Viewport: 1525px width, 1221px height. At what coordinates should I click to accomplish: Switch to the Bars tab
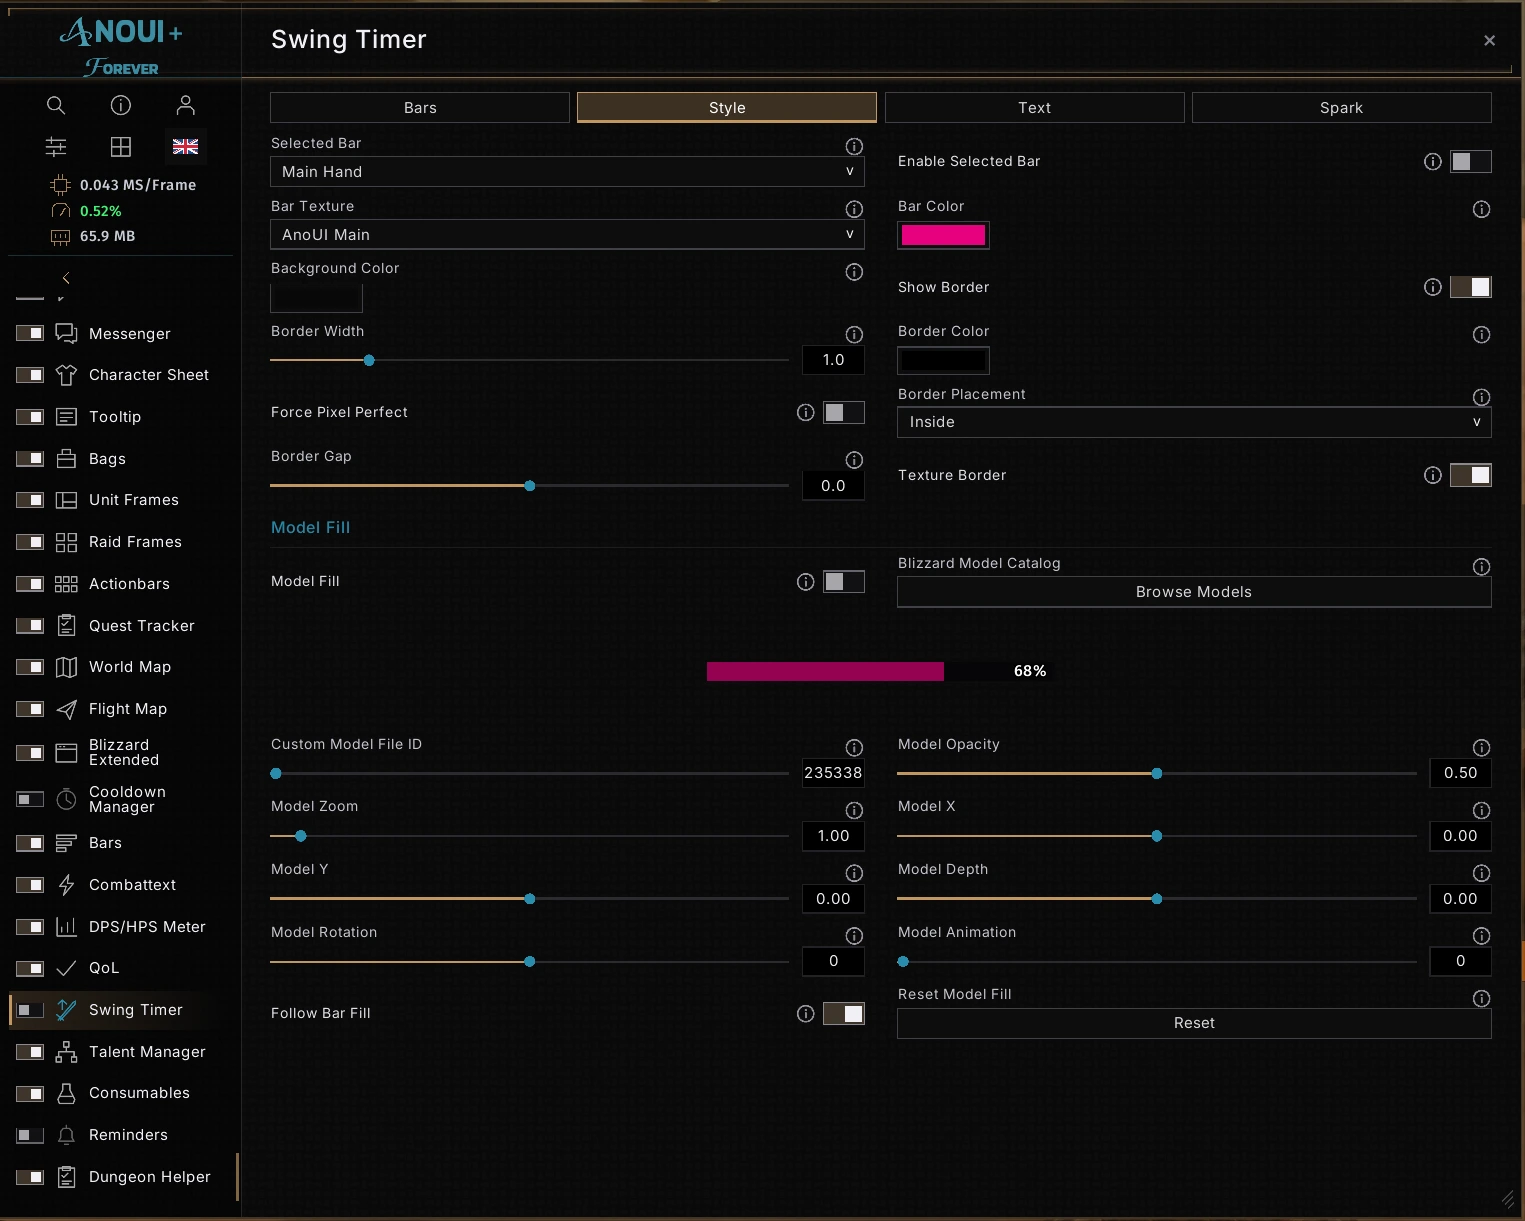point(420,108)
